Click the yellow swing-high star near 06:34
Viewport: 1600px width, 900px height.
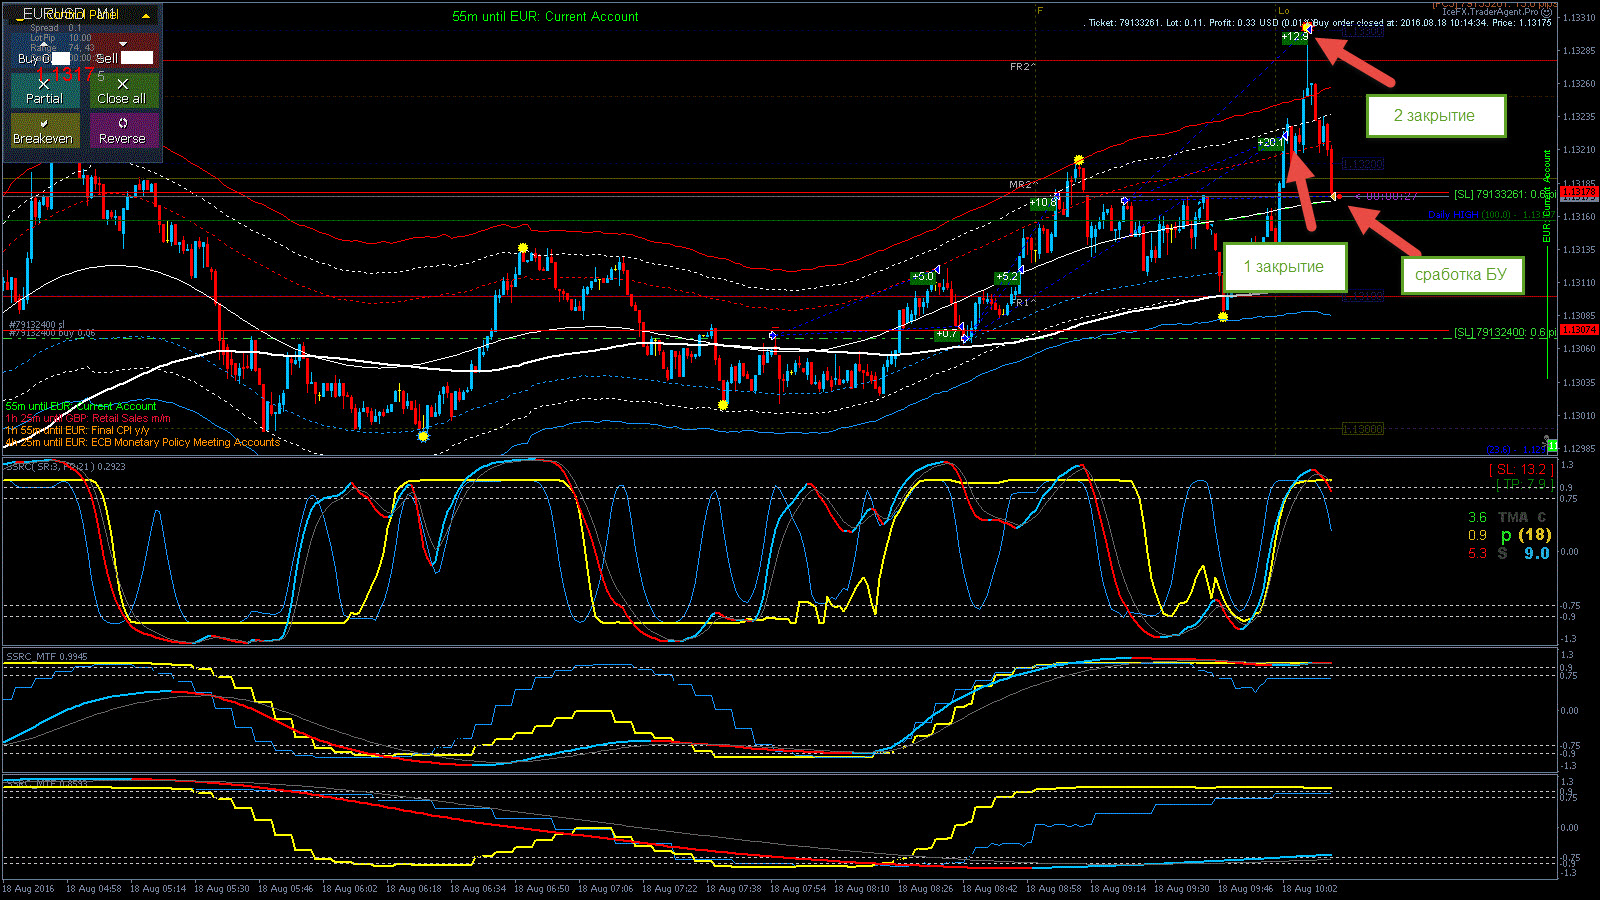(522, 248)
